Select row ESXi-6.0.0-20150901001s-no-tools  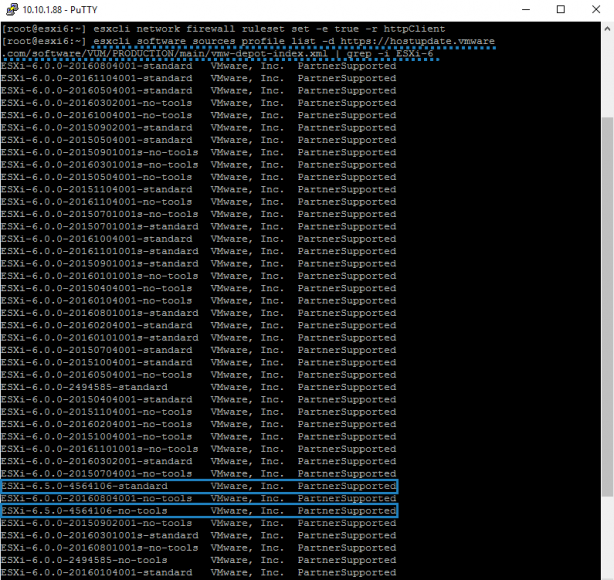pyautogui.click(x=199, y=153)
